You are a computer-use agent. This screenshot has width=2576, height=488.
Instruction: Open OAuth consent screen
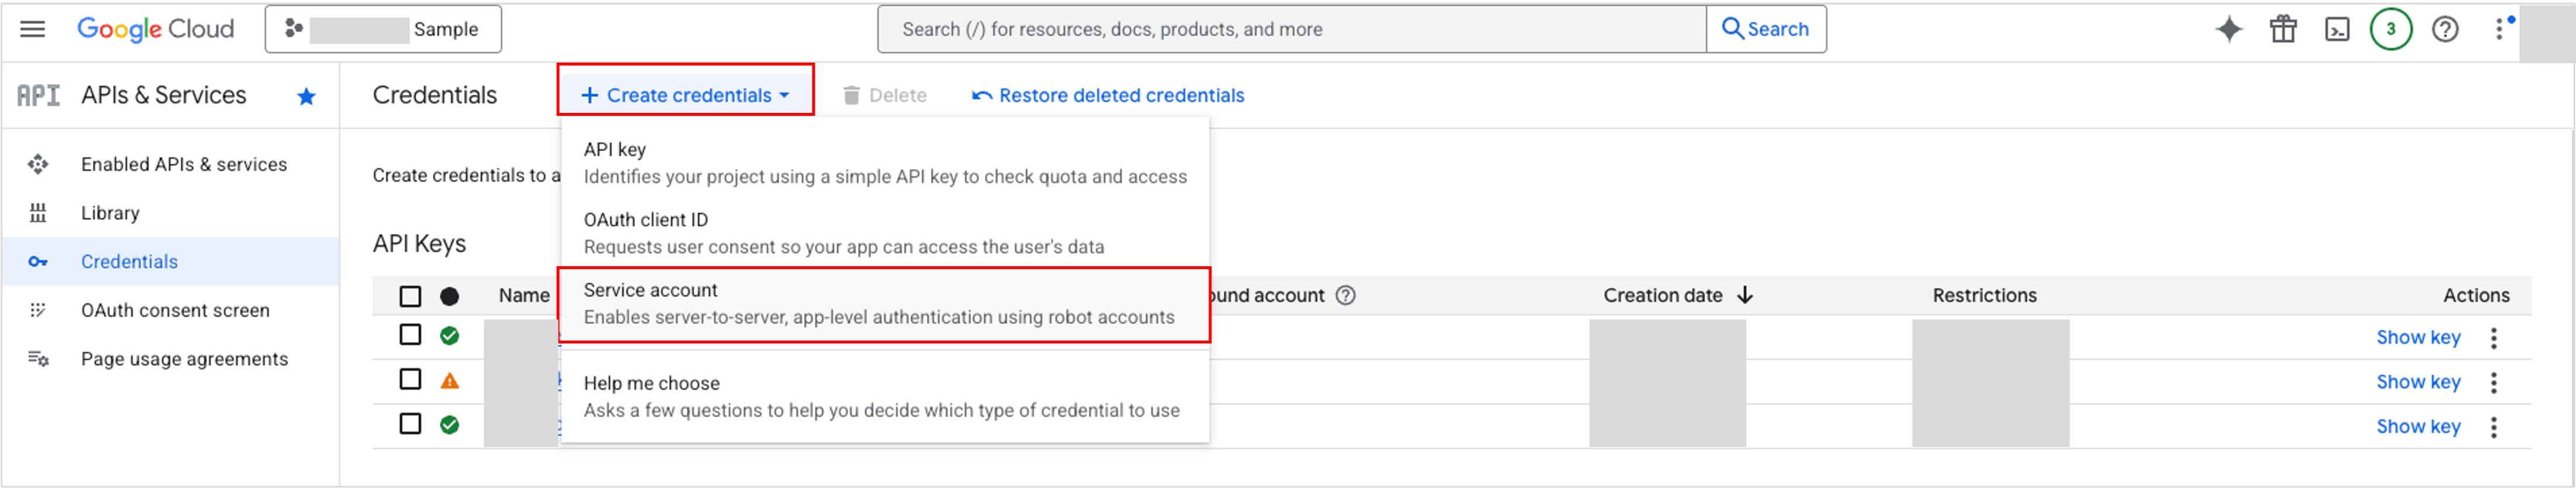175,310
